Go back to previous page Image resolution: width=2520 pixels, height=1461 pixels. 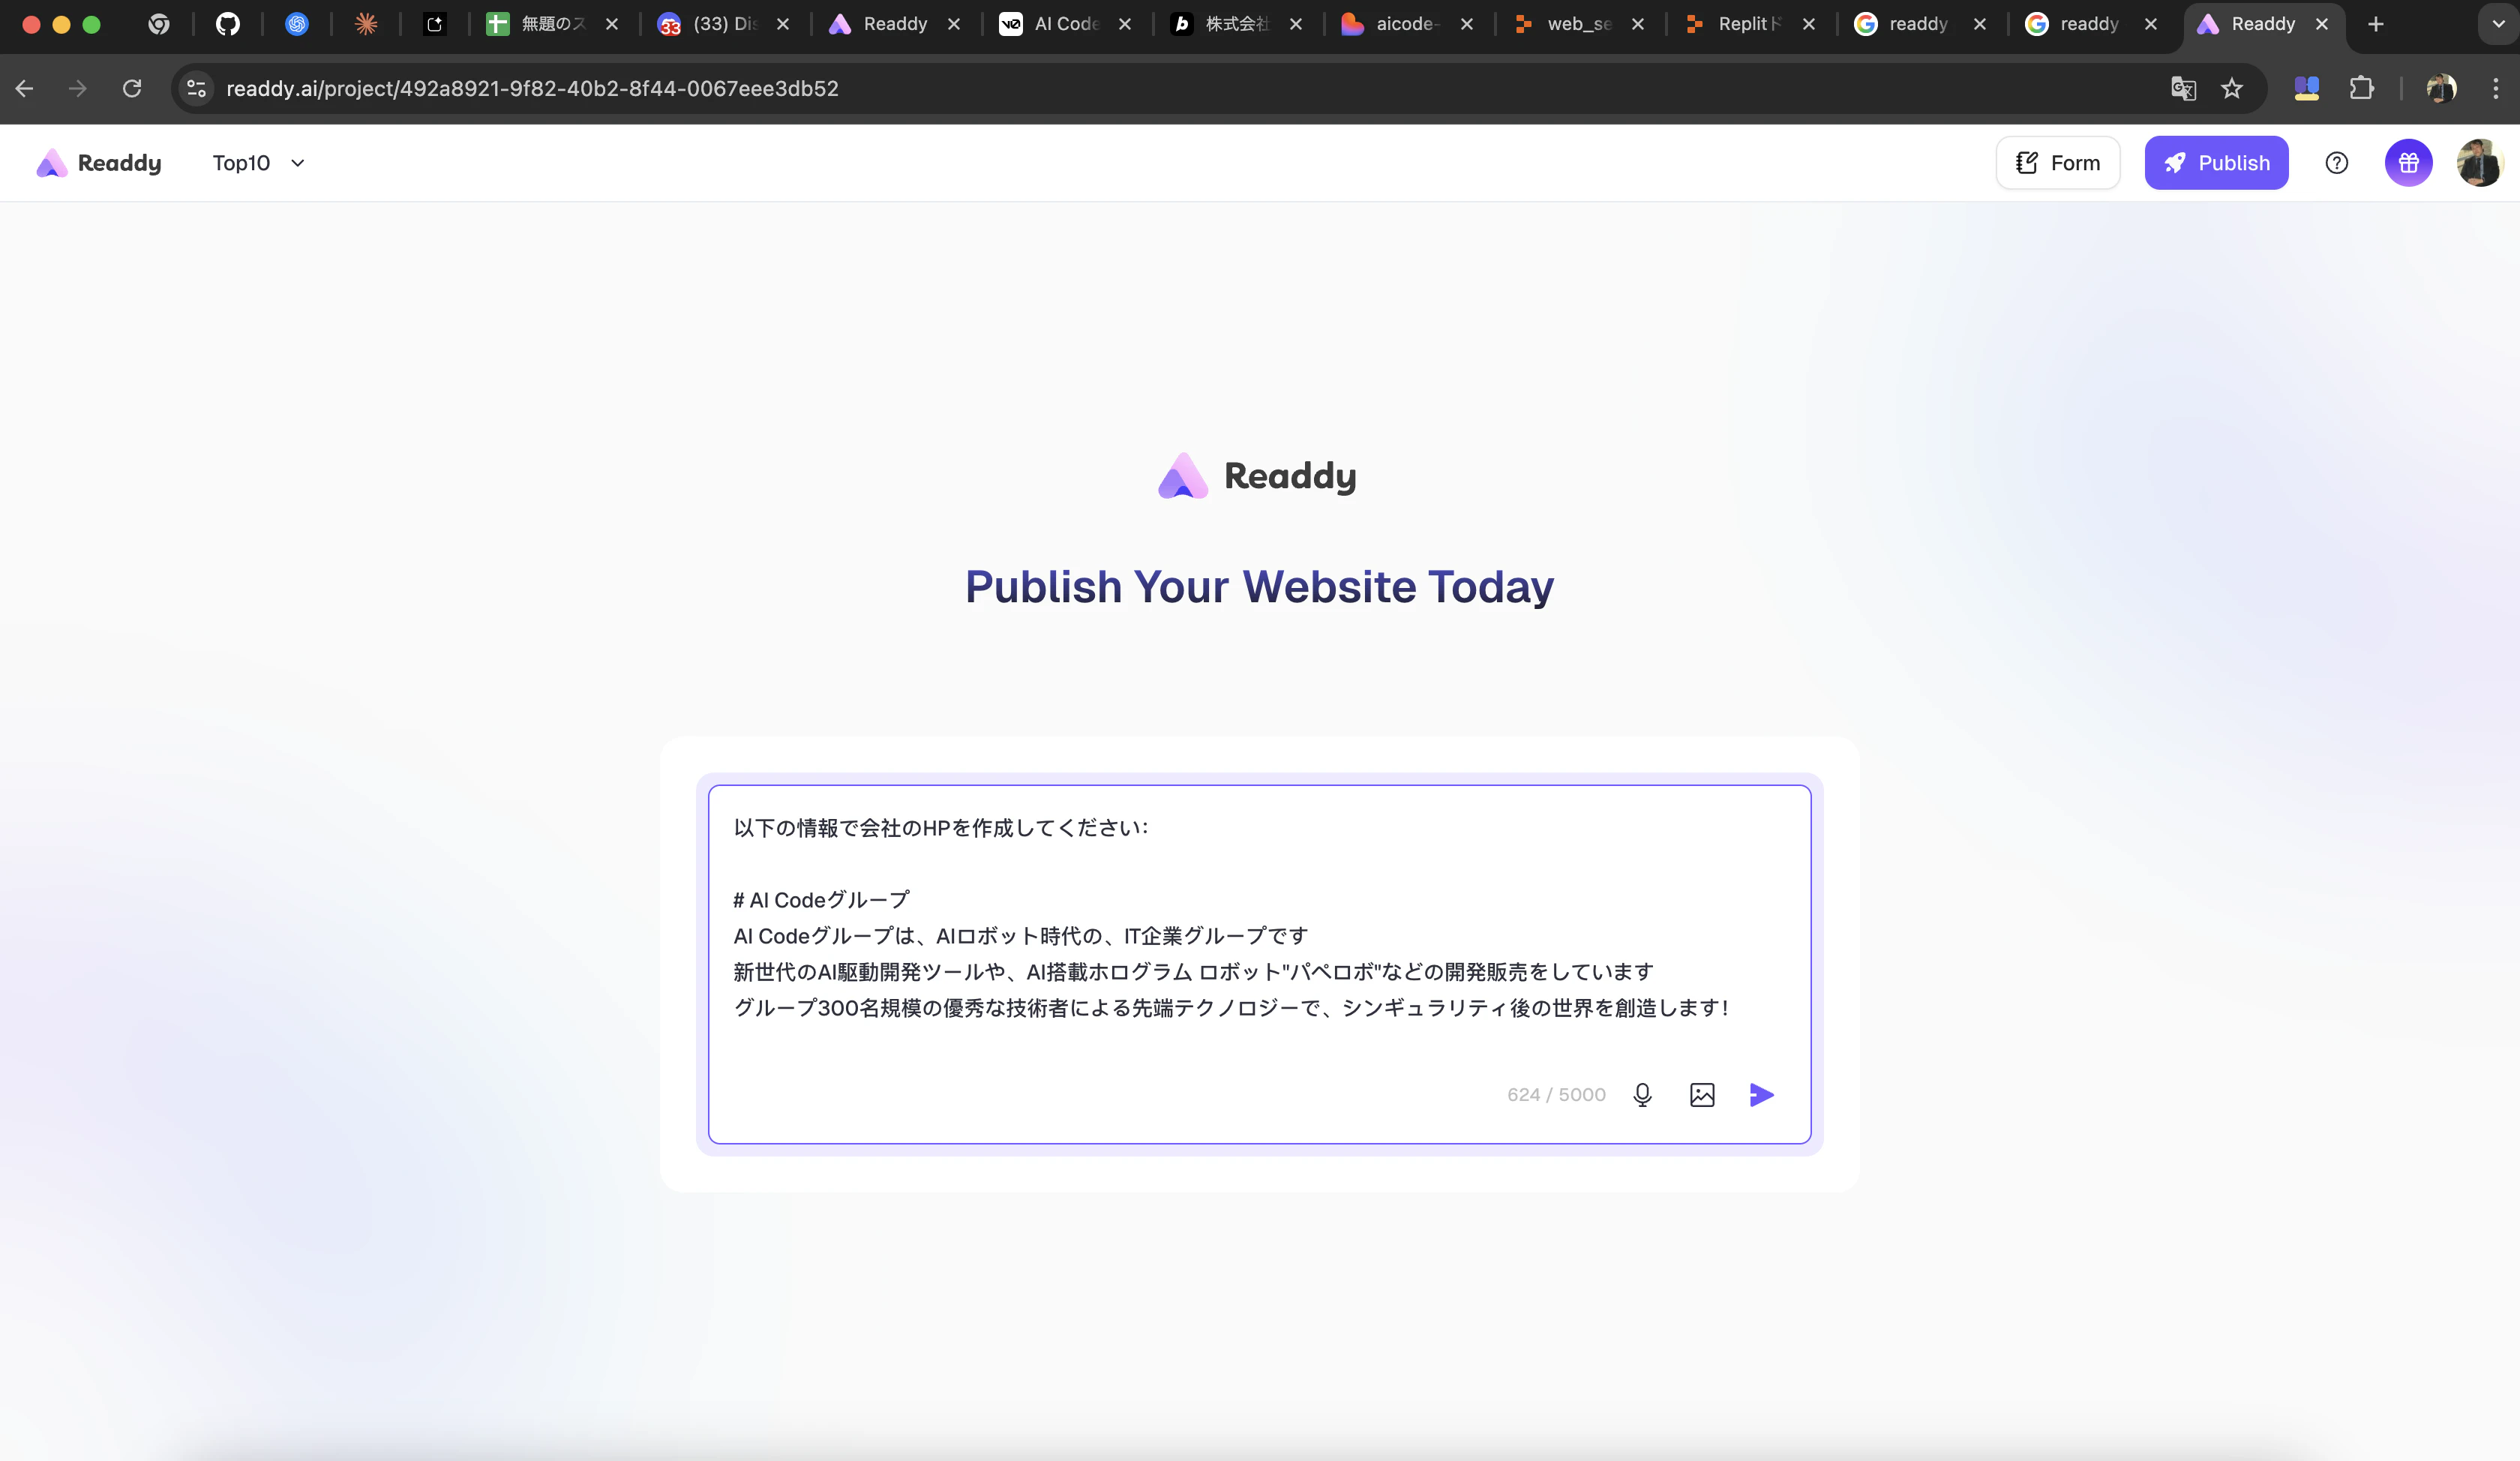pyautogui.click(x=25, y=89)
